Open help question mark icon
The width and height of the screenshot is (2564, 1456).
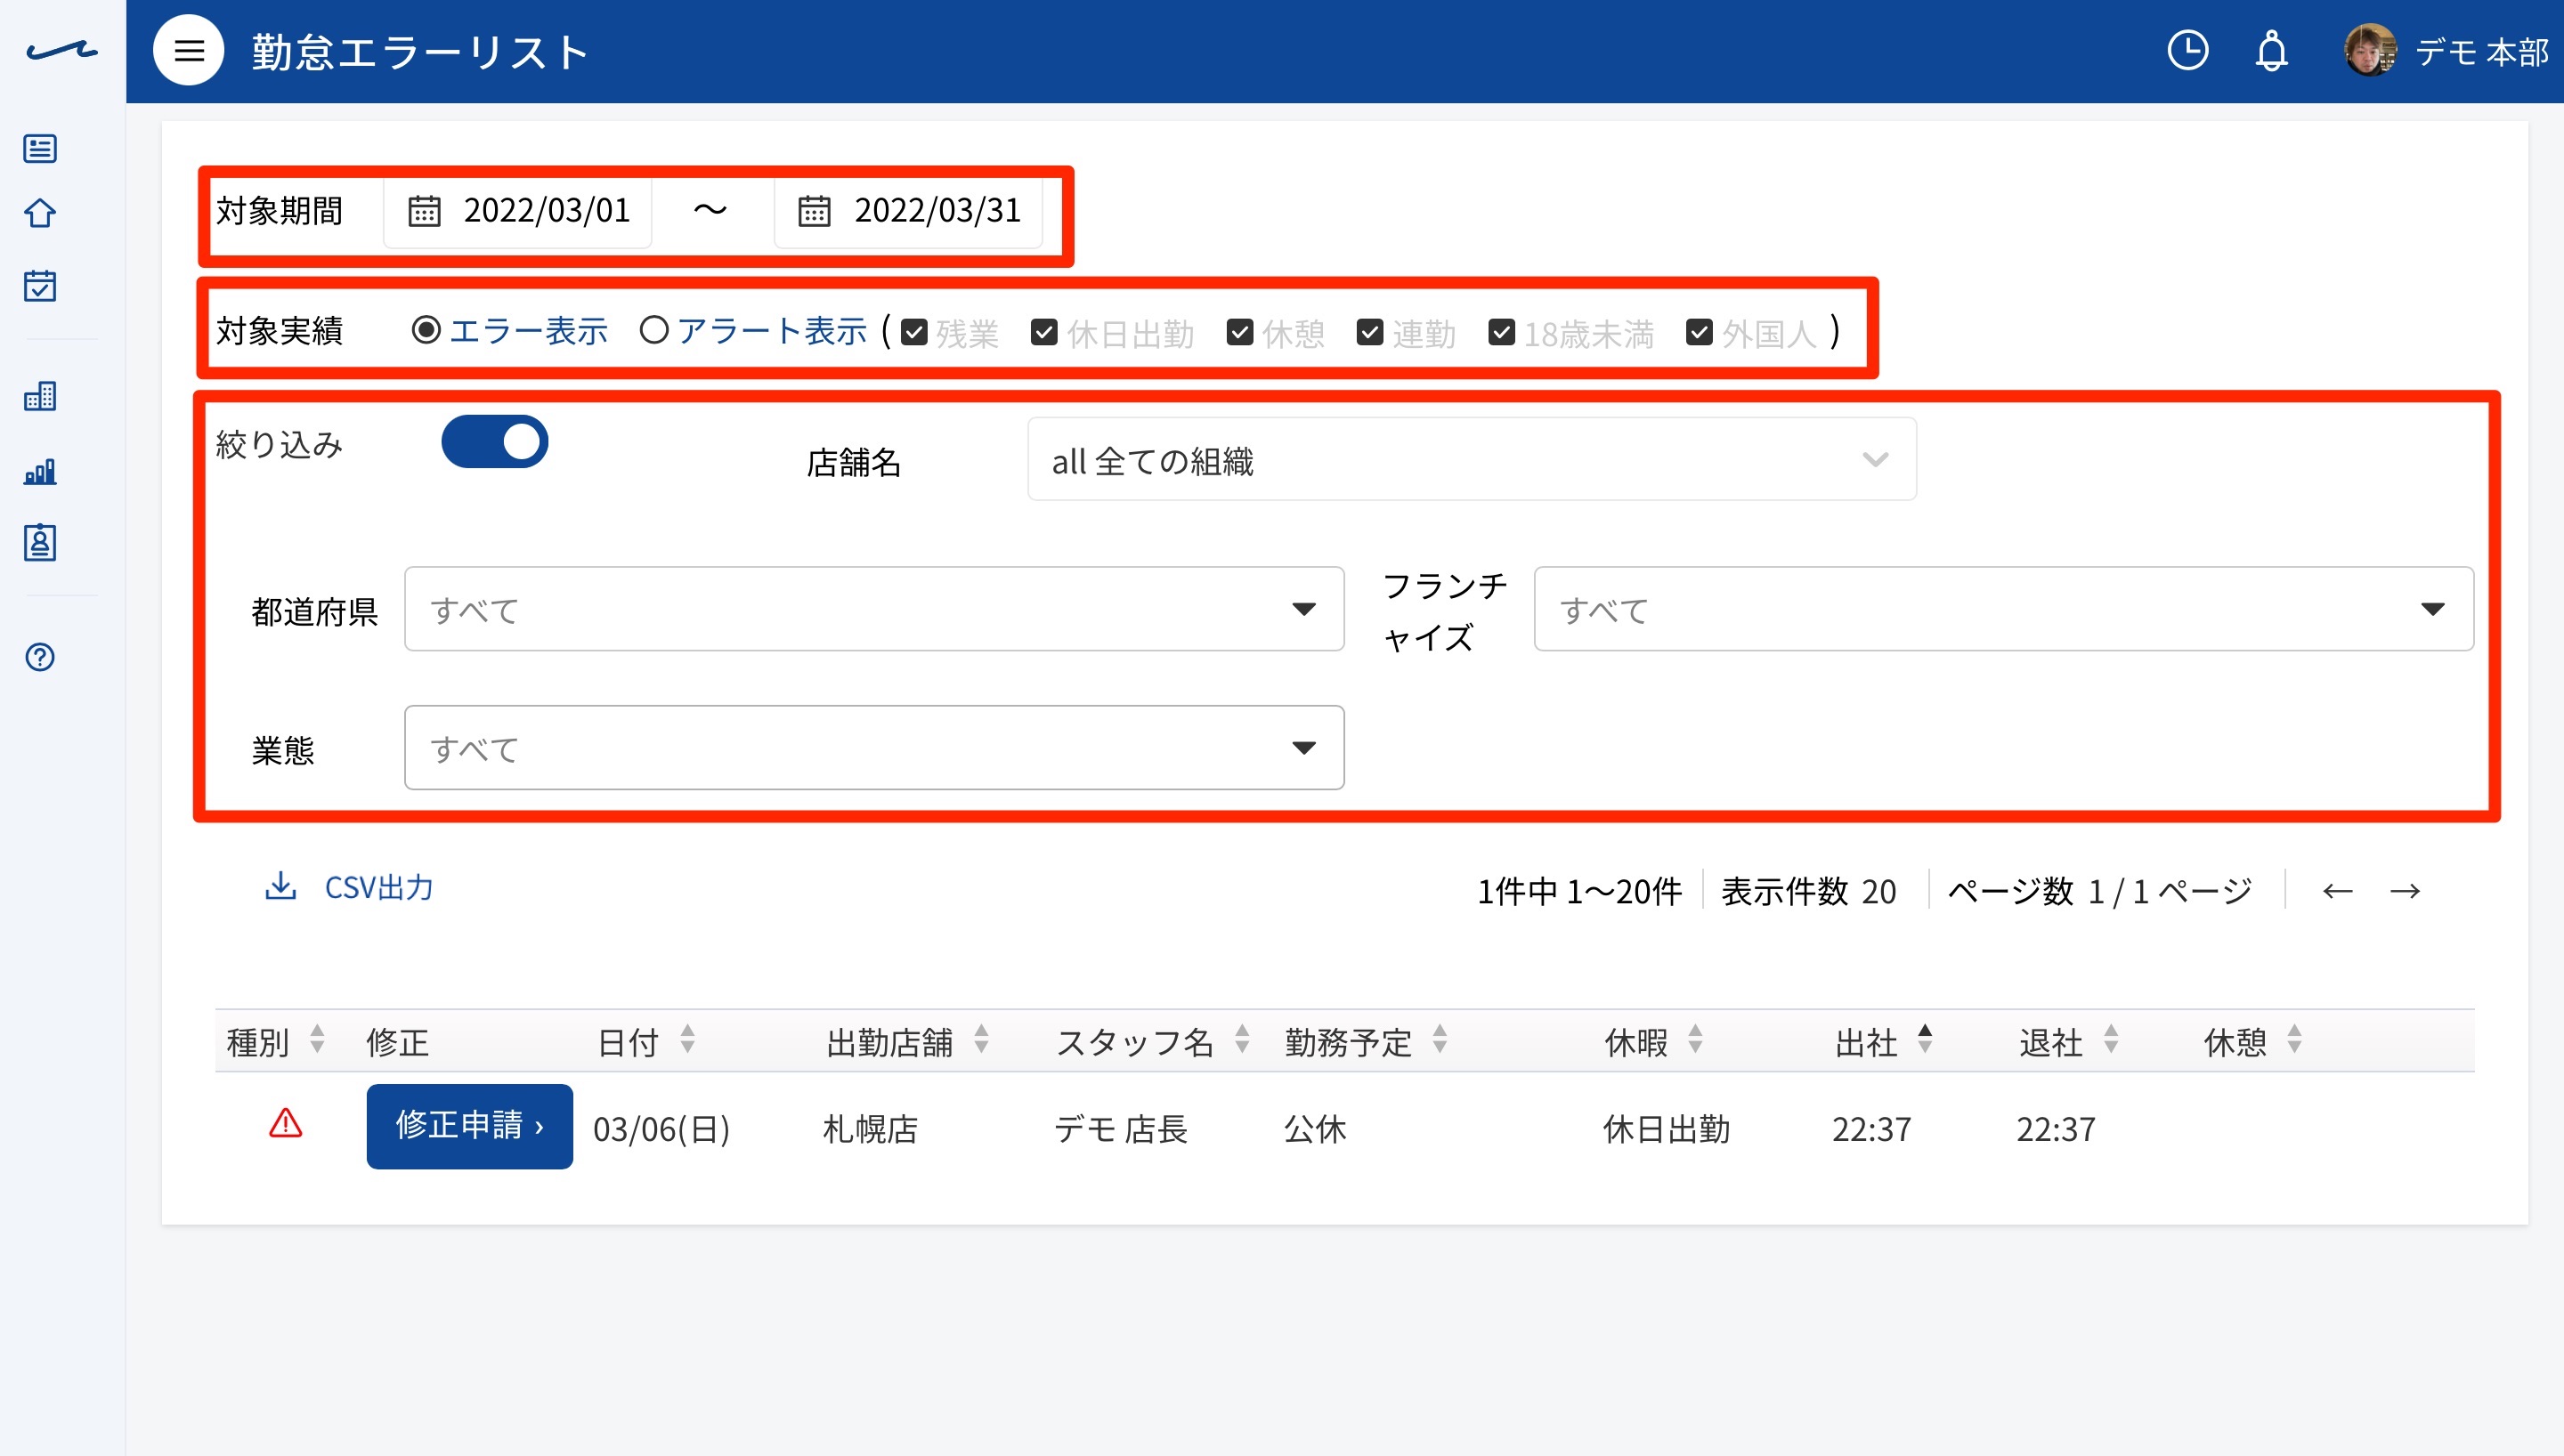[x=40, y=657]
